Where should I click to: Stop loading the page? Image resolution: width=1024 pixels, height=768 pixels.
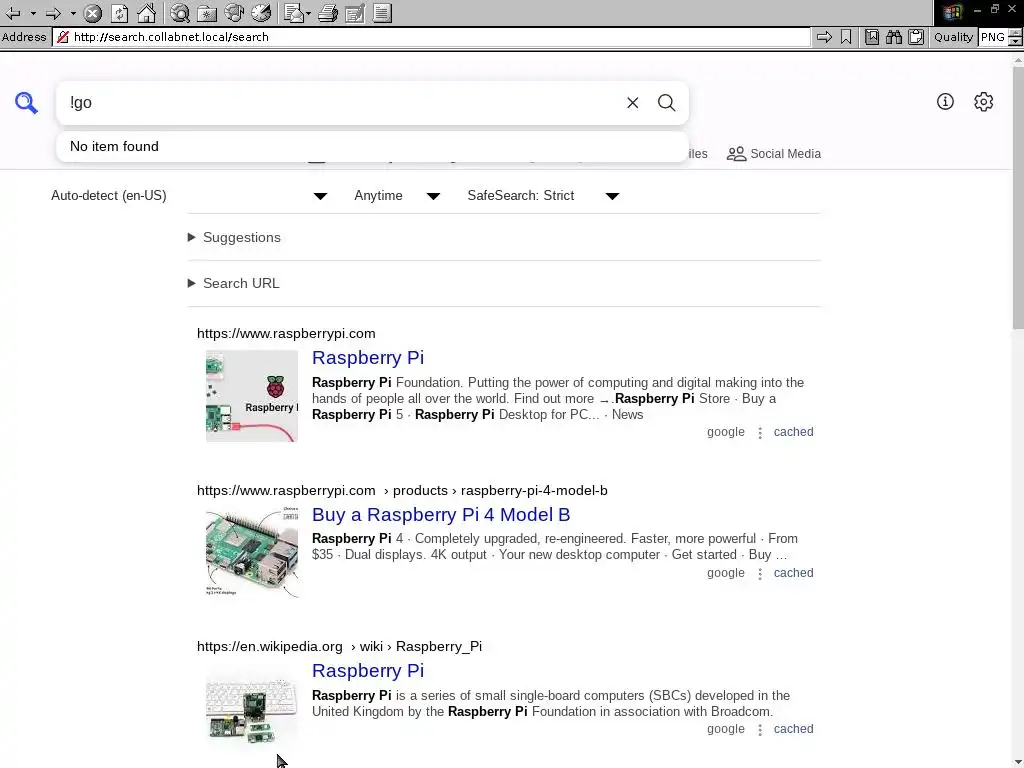(x=93, y=13)
